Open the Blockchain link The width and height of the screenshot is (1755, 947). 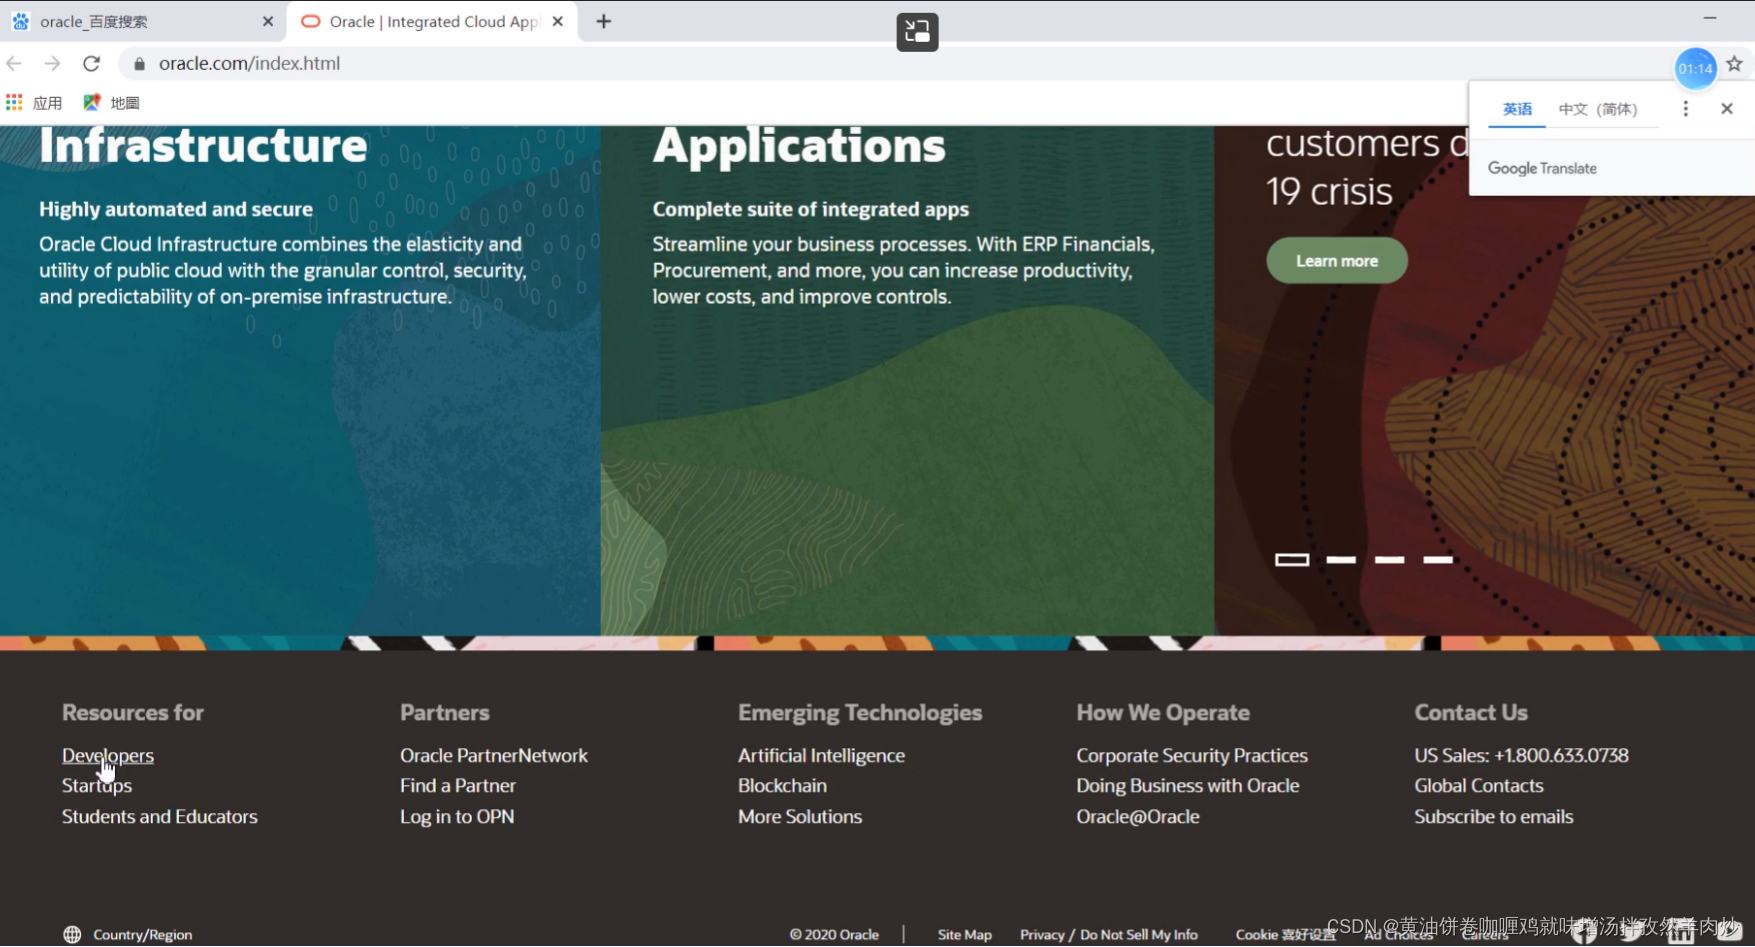(x=782, y=786)
